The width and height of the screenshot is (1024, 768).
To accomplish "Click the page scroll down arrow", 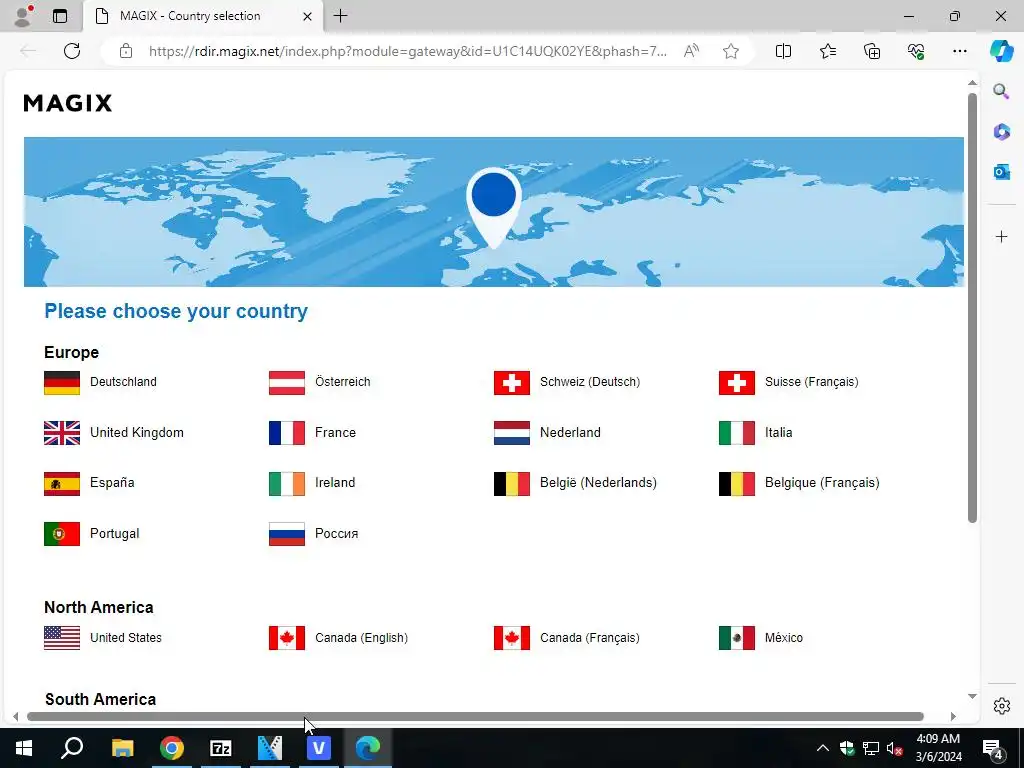I will pyautogui.click(x=972, y=696).
